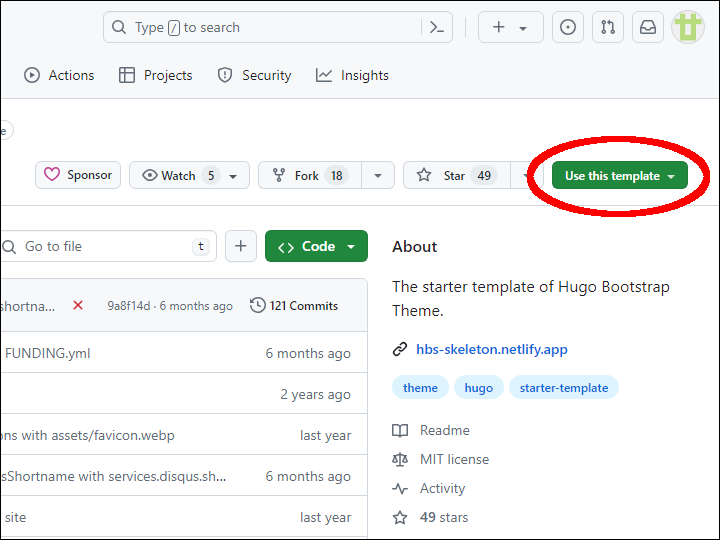Open the Security tab
The image size is (720, 540).
[254, 75]
